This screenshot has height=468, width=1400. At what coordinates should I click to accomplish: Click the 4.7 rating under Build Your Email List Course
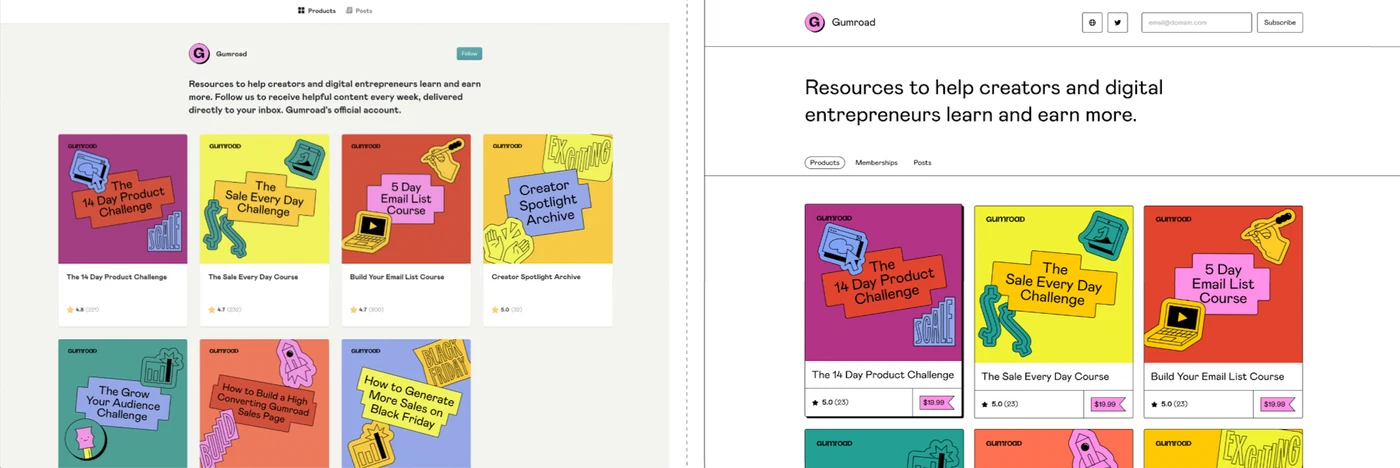click(x=367, y=310)
